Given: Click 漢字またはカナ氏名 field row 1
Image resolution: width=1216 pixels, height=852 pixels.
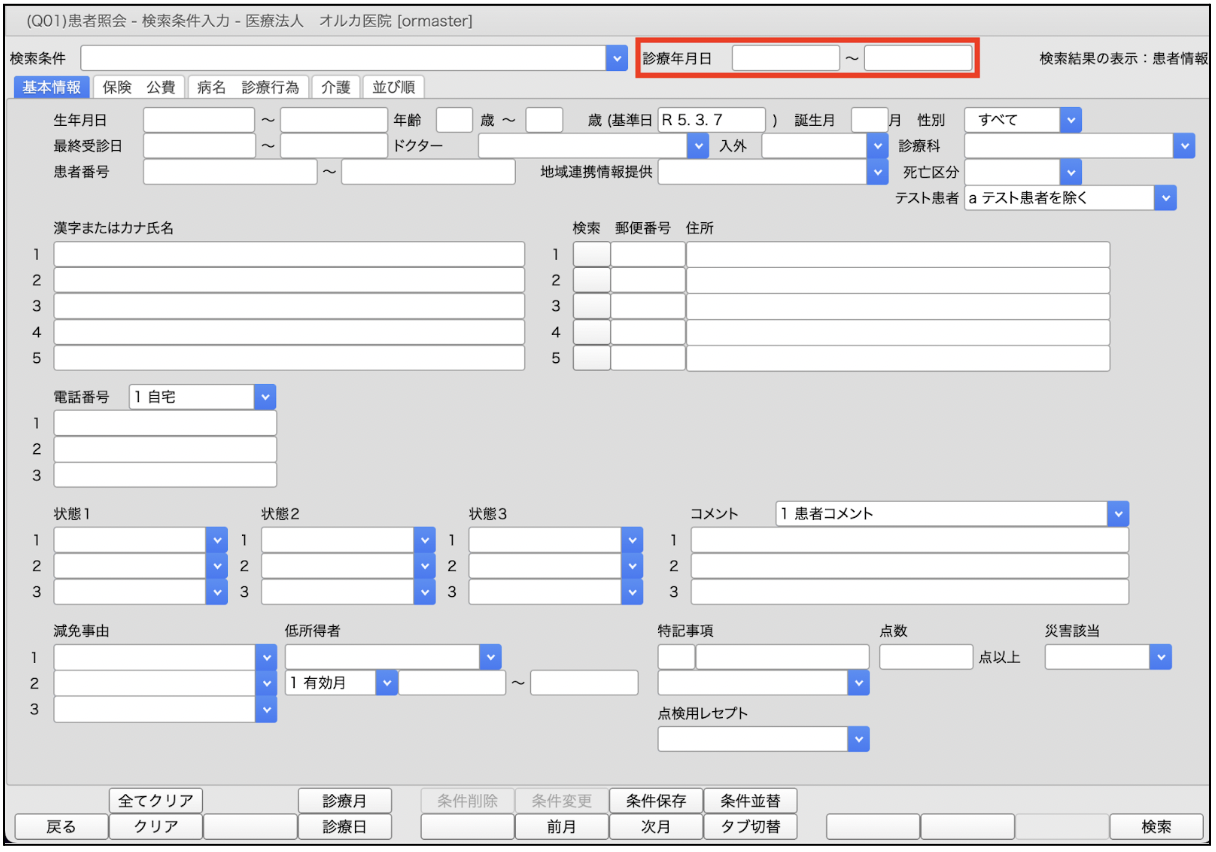Looking at the screenshot, I should pos(289,254).
